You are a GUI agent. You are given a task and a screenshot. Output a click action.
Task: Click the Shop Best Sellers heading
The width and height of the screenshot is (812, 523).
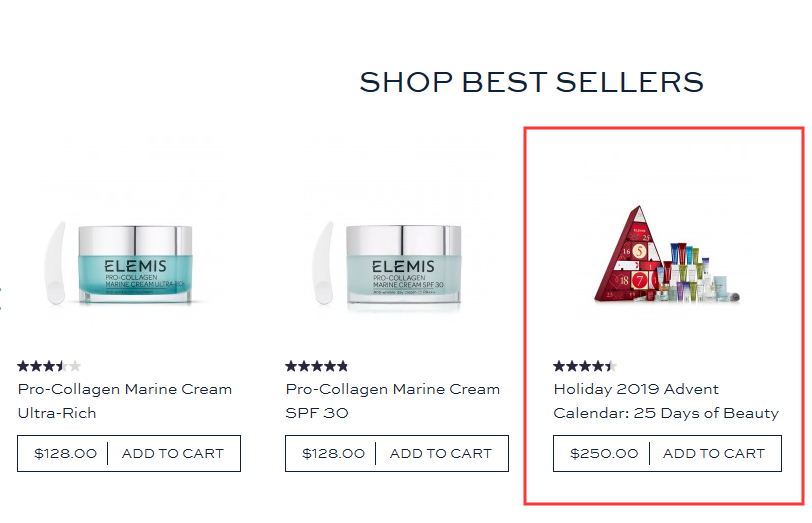(x=531, y=82)
